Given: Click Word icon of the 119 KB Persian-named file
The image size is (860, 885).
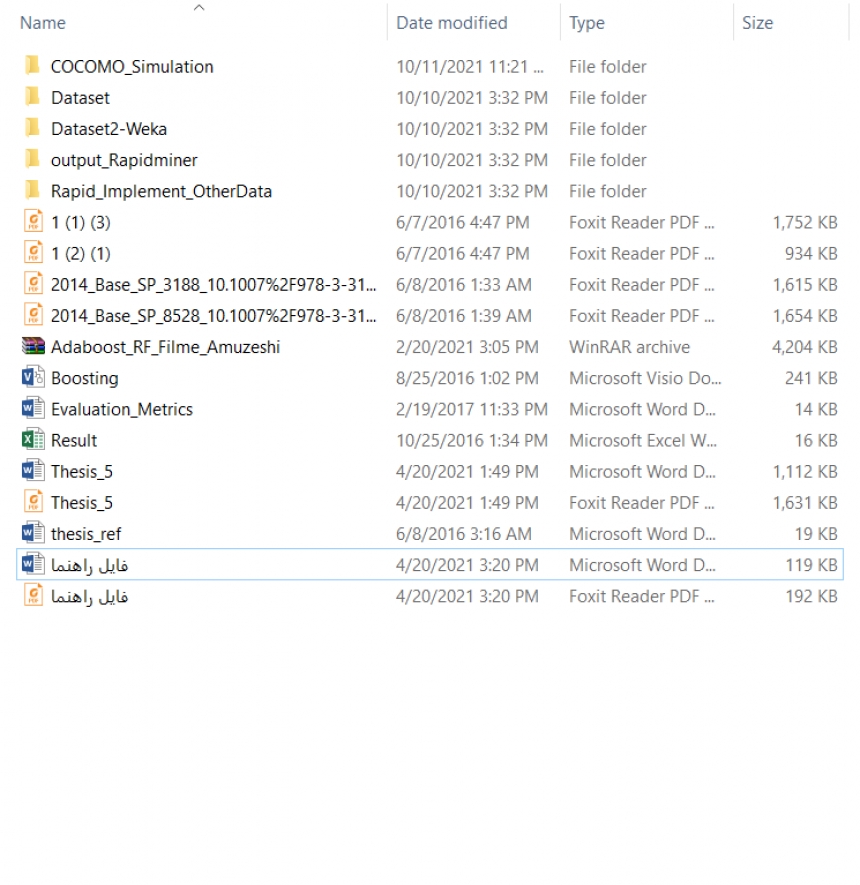Looking at the screenshot, I should (33, 564).
